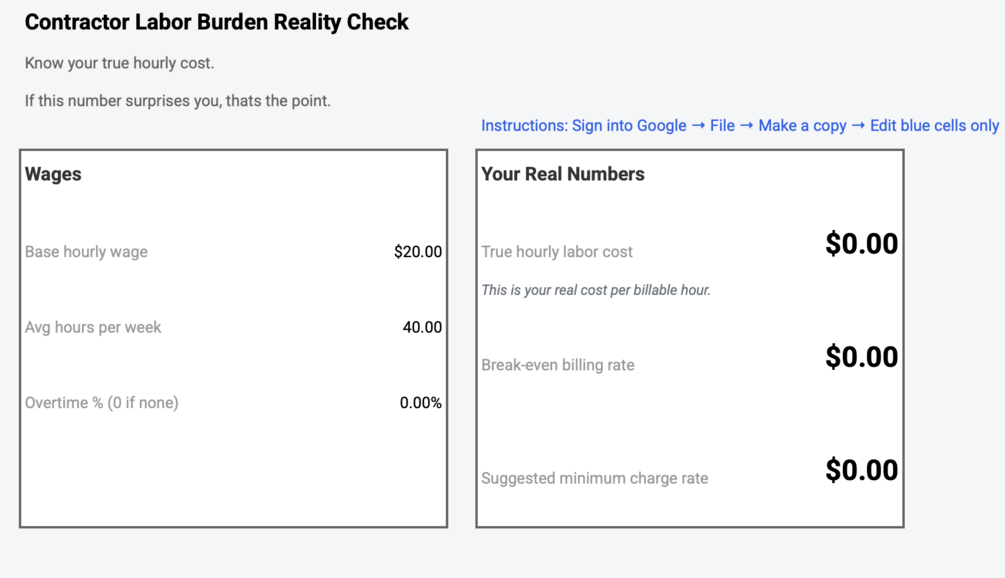
Task: Click the Suggested minimum charge rate $0.00 value
Action: (x=861, y=470)
